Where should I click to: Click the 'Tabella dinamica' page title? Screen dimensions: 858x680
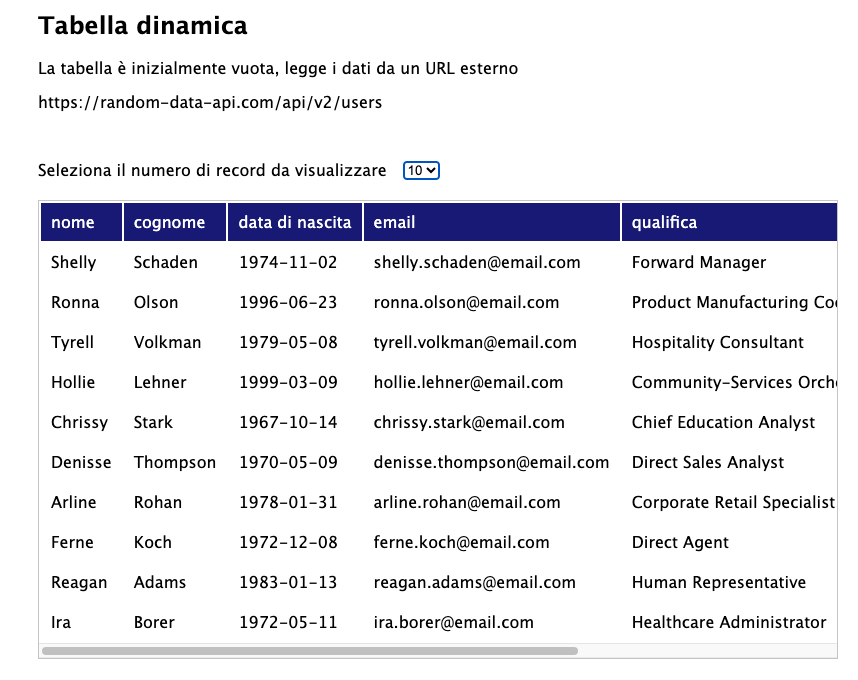[142, 27]
